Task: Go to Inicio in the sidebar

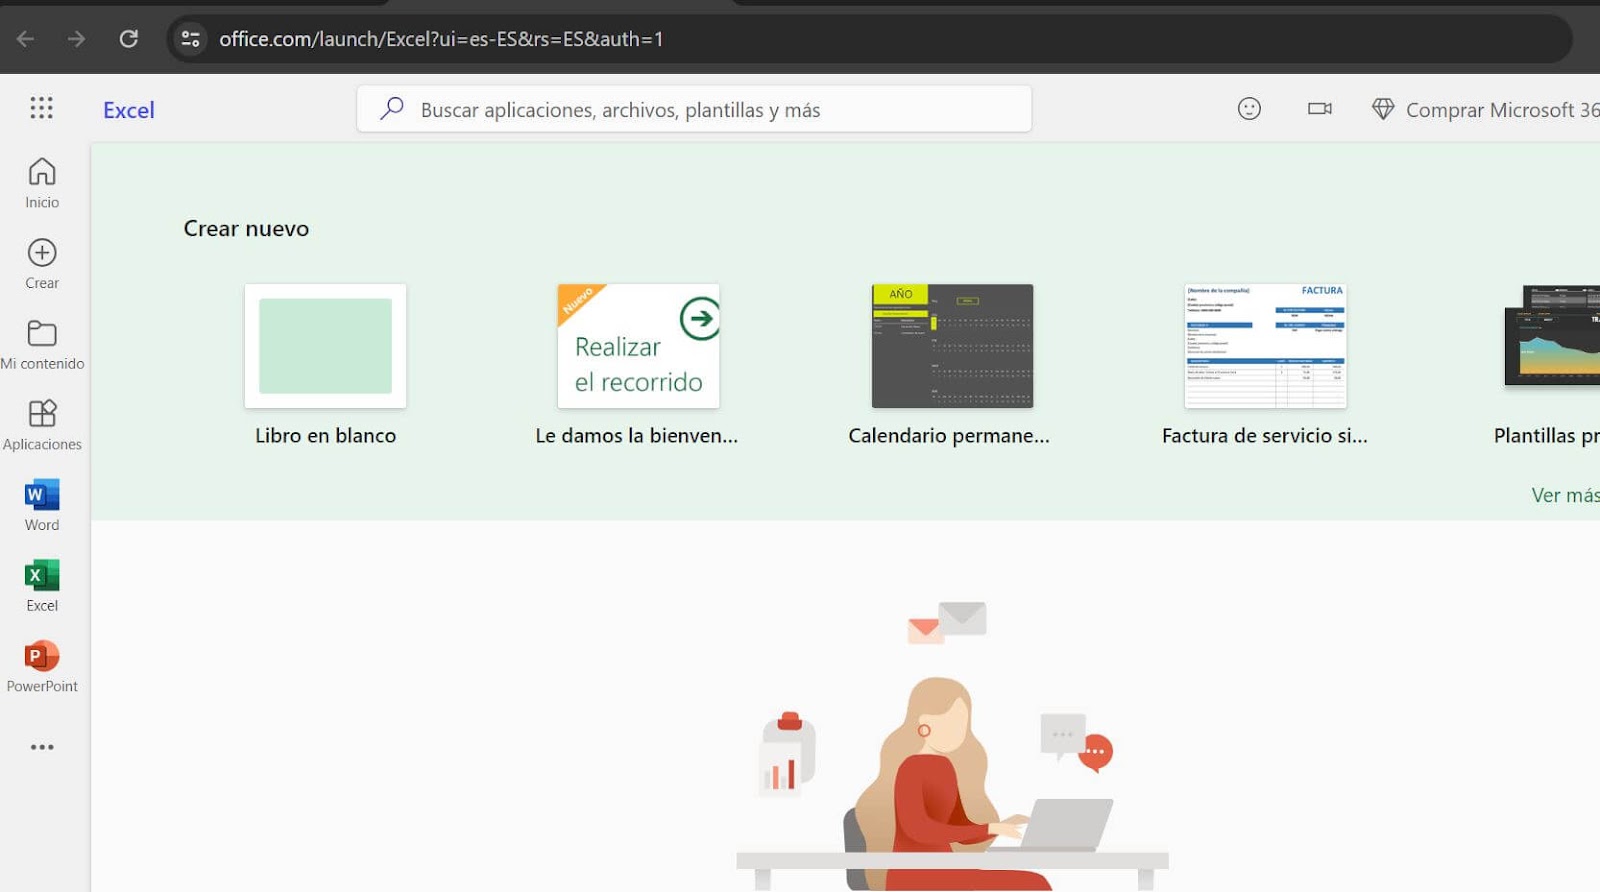Action: click(42, 183)
